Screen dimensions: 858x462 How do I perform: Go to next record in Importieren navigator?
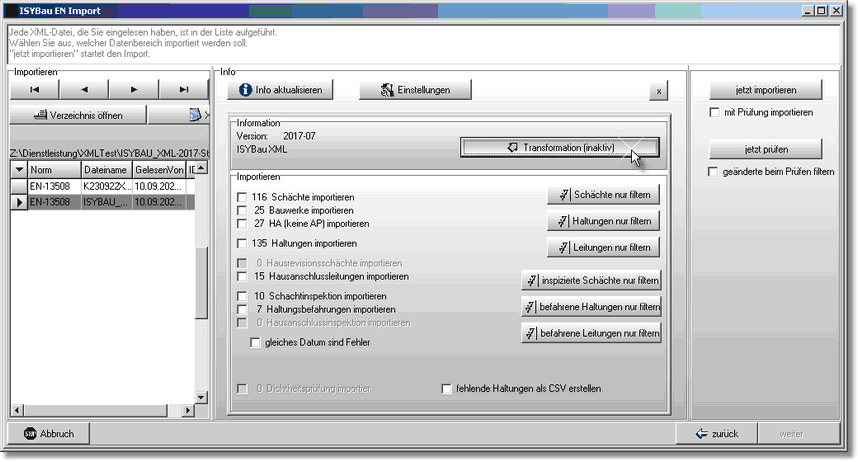(134, 89)
